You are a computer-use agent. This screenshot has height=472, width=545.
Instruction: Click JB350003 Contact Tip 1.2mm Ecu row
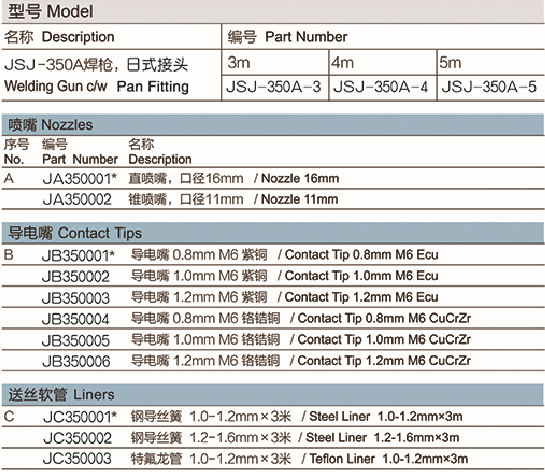[272, 298]
